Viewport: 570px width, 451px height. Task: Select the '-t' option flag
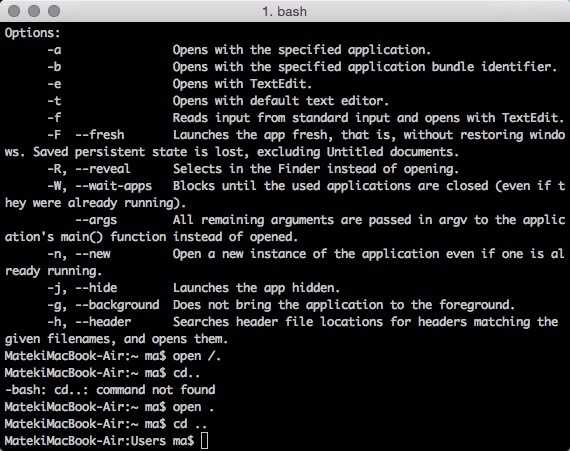[54, 101]
